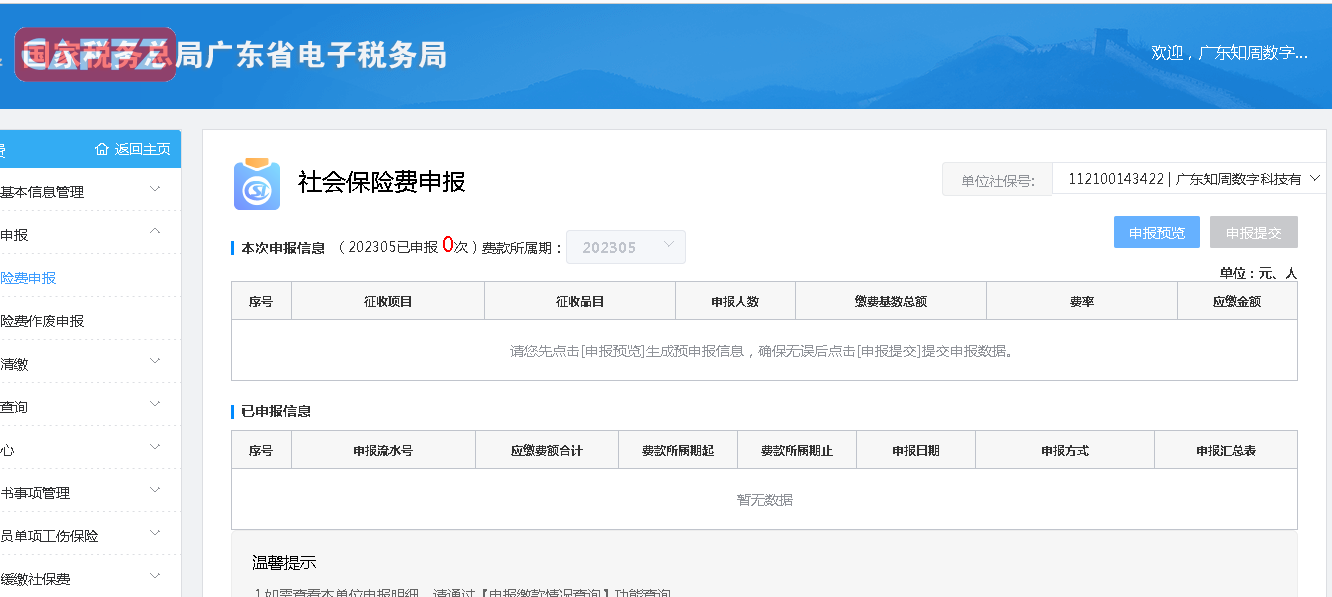
Task: Click the 申报预览 button
Action: coord(1156,233)
